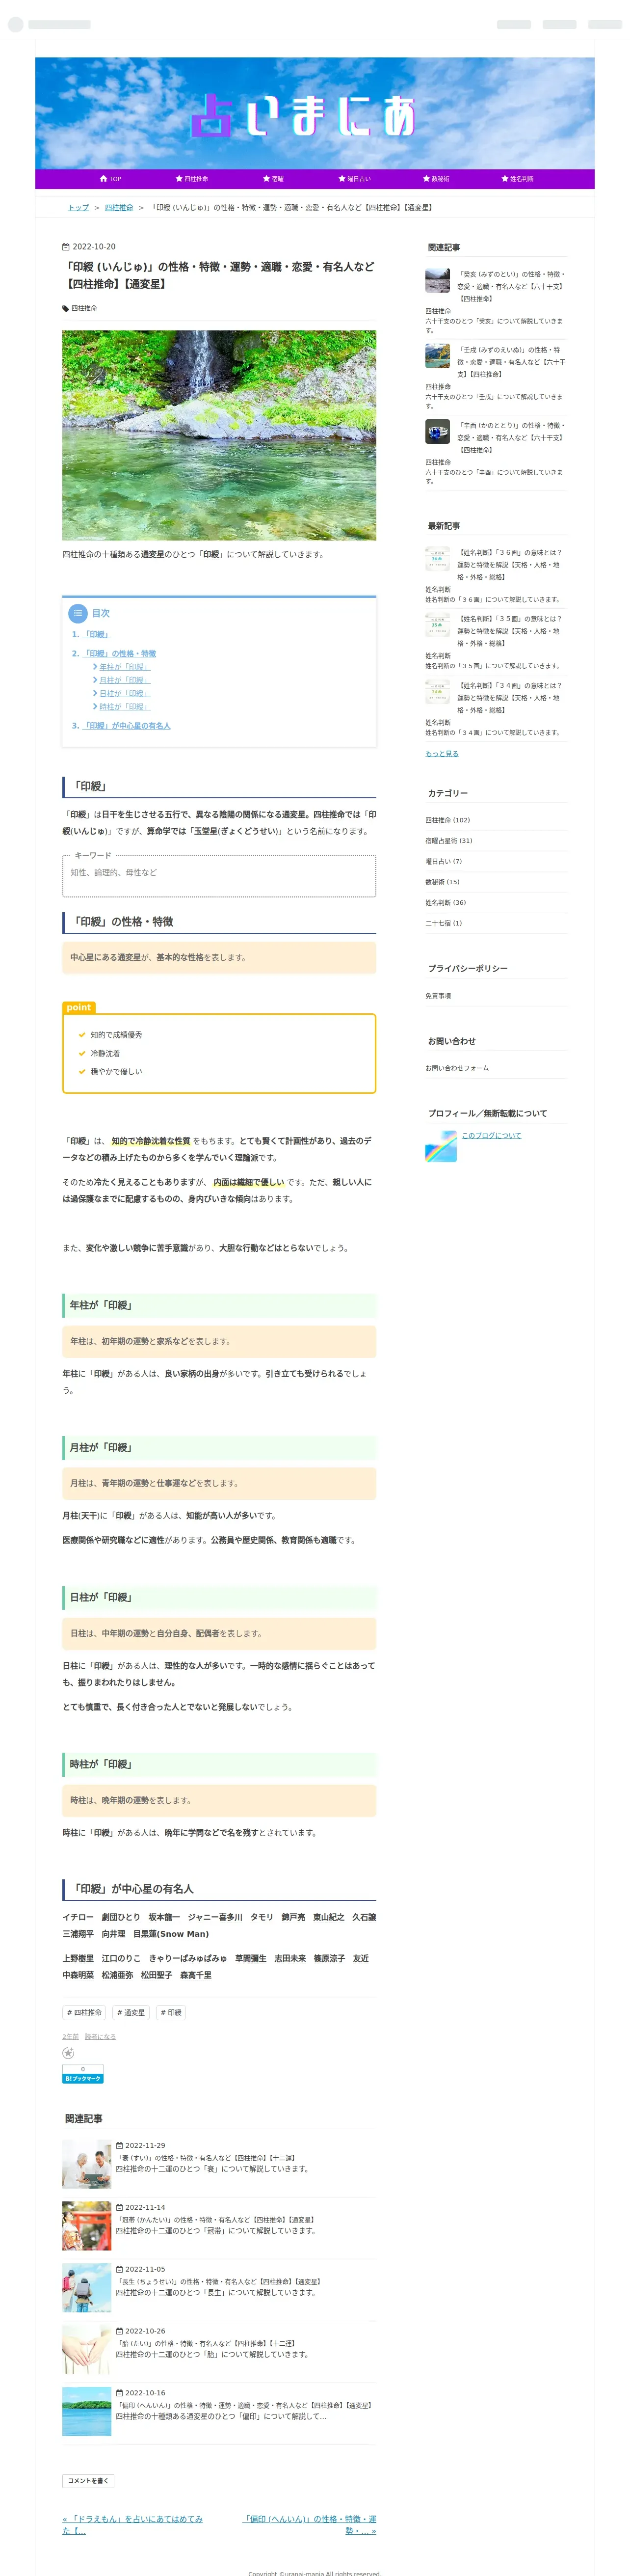
Task: Open category 数秘術 (15)
Action: click(442, 882)
